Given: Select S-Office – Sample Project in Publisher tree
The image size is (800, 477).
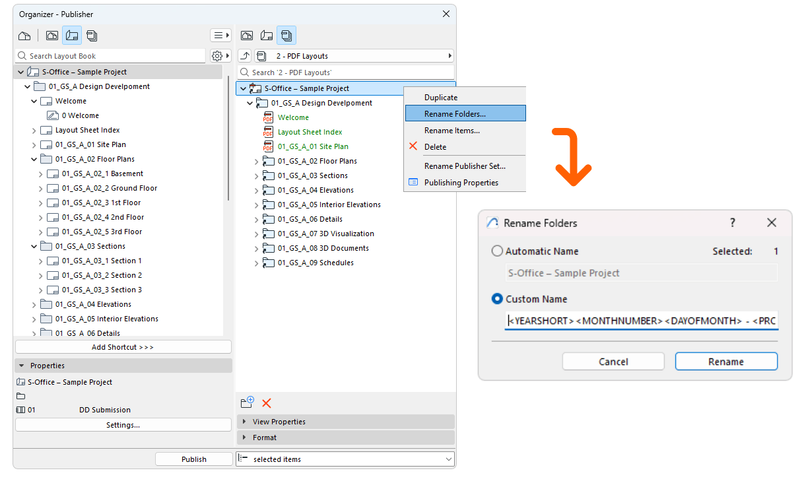Looking at the screenshot, I should pyautogui.click(x=307, y=89).
